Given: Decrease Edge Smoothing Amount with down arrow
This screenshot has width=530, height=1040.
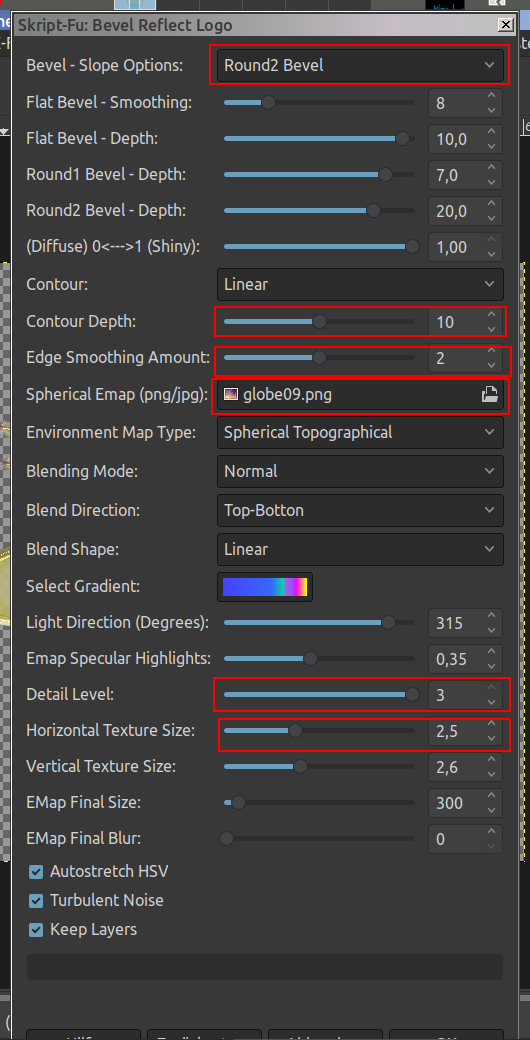Looking at the screenshot, I should point(491,365).
